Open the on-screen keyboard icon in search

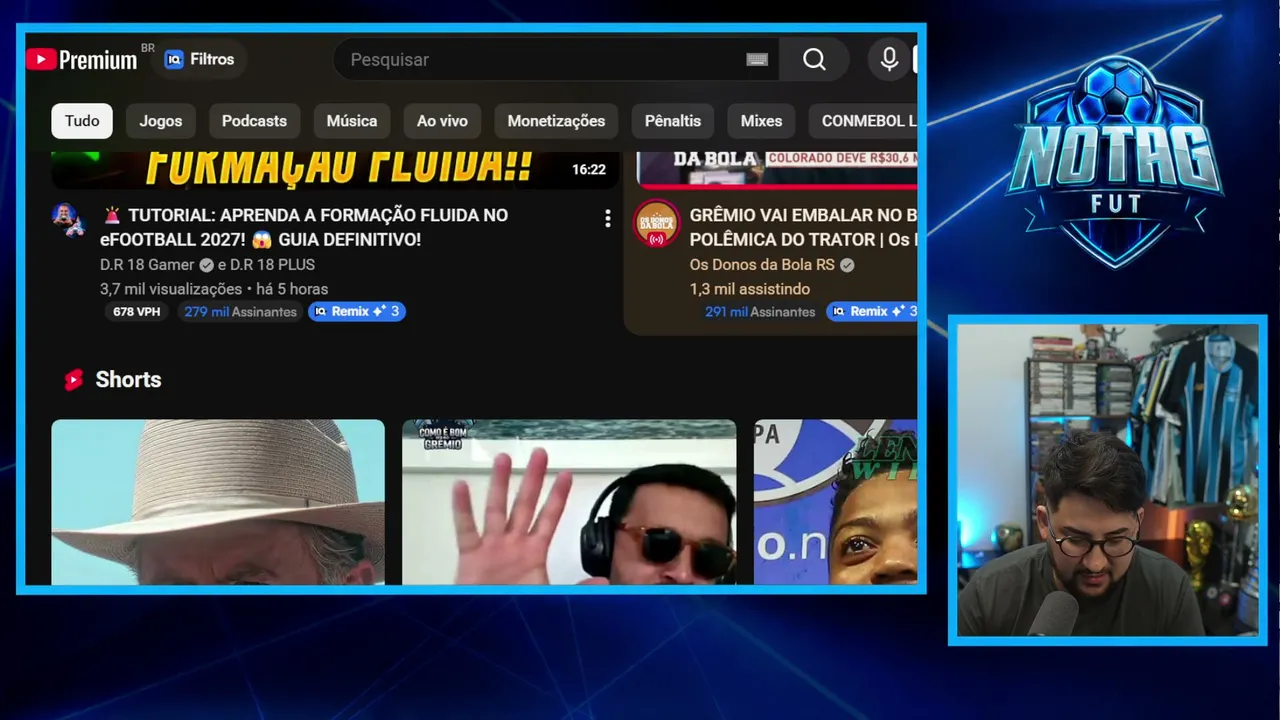click(x=757, y=60)
